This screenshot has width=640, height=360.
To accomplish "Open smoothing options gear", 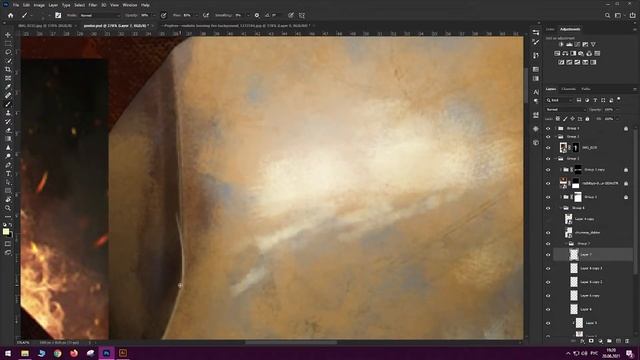I will 257,16.
